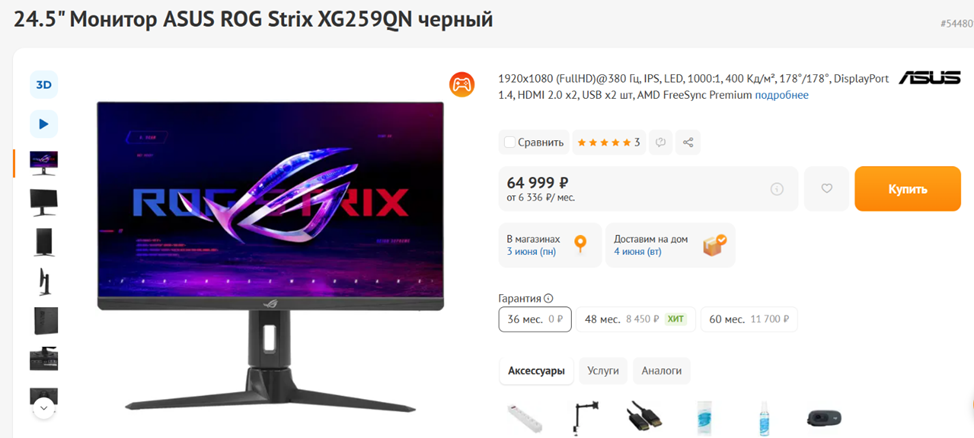Screen dimensions: 974x438
Task: Add monitor to favorites with heart icon
Action: [826, 188]
